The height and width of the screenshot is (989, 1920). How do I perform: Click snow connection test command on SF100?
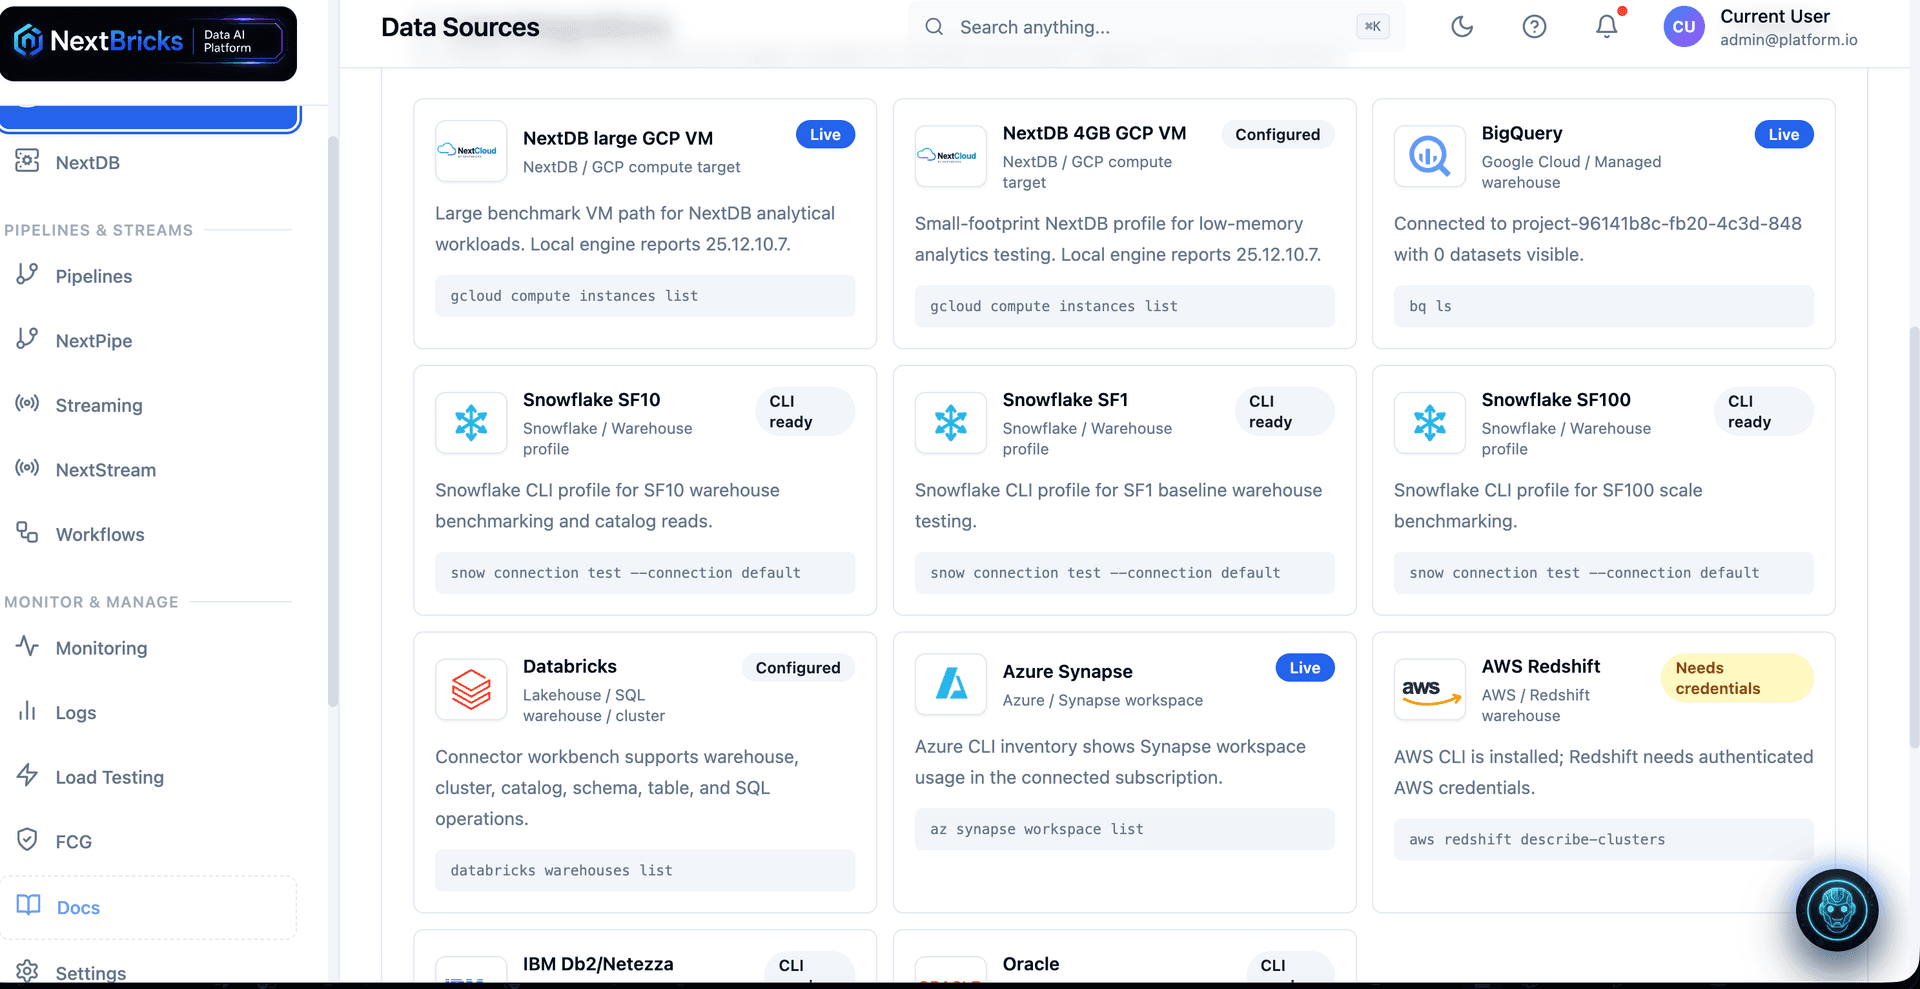[x=1604, y=573]
